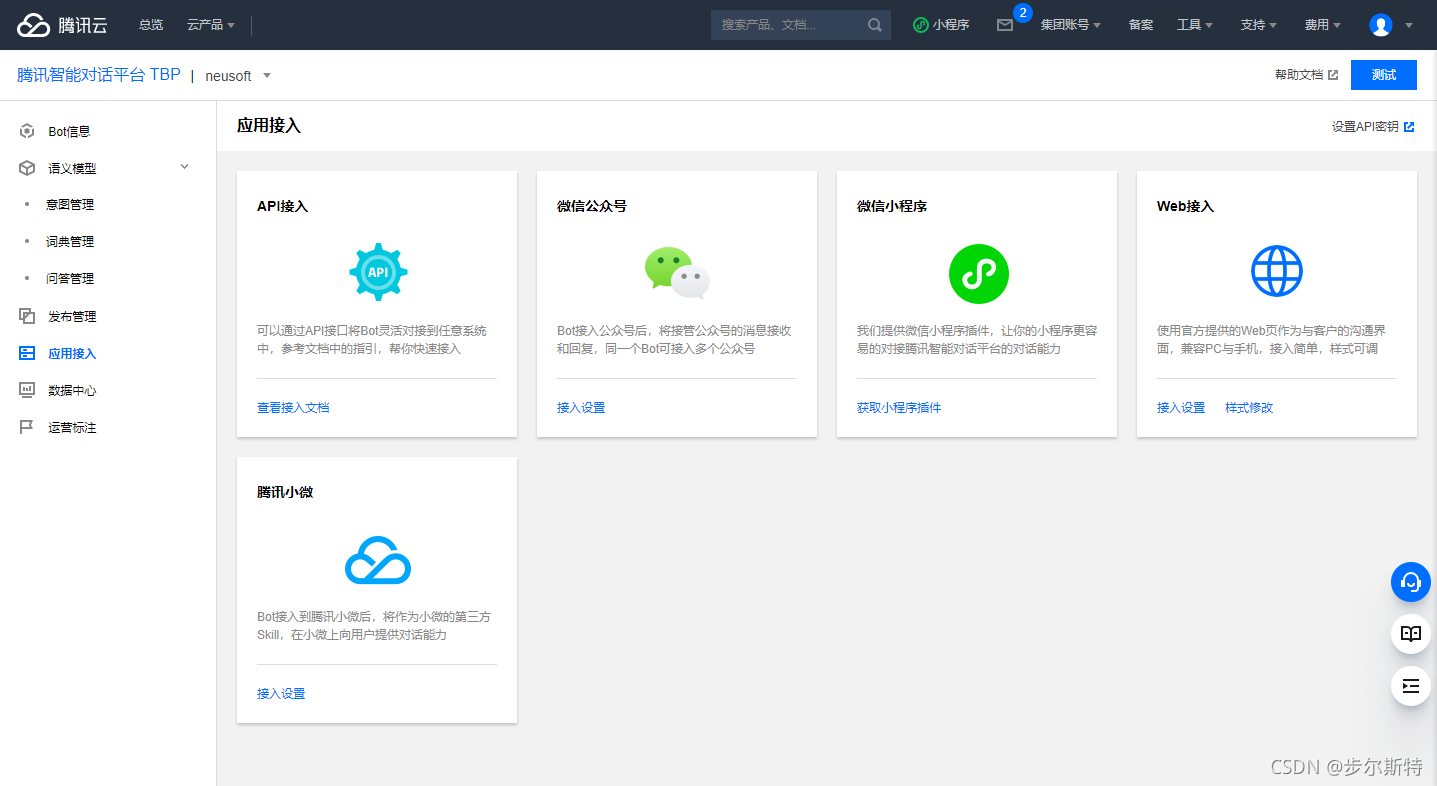This screenshot has width=1437, height=786.
Task: Click the API gear icon
Action: 378,272
